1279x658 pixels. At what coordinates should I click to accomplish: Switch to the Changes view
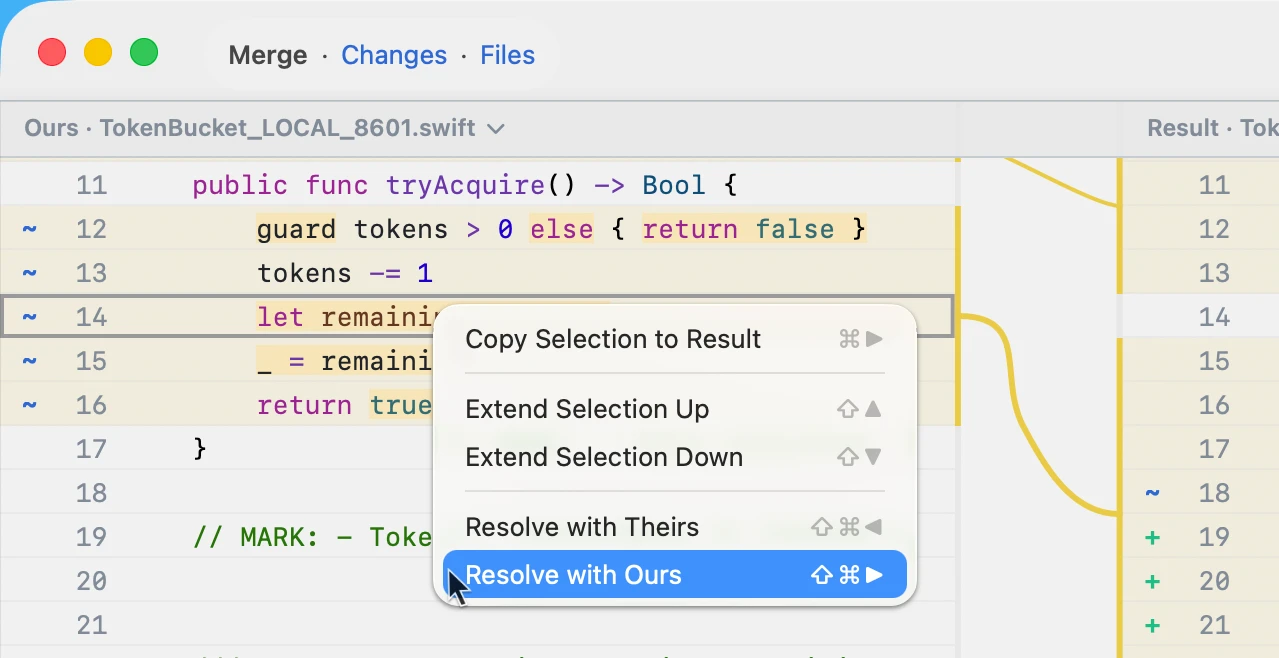coord(393,55)
